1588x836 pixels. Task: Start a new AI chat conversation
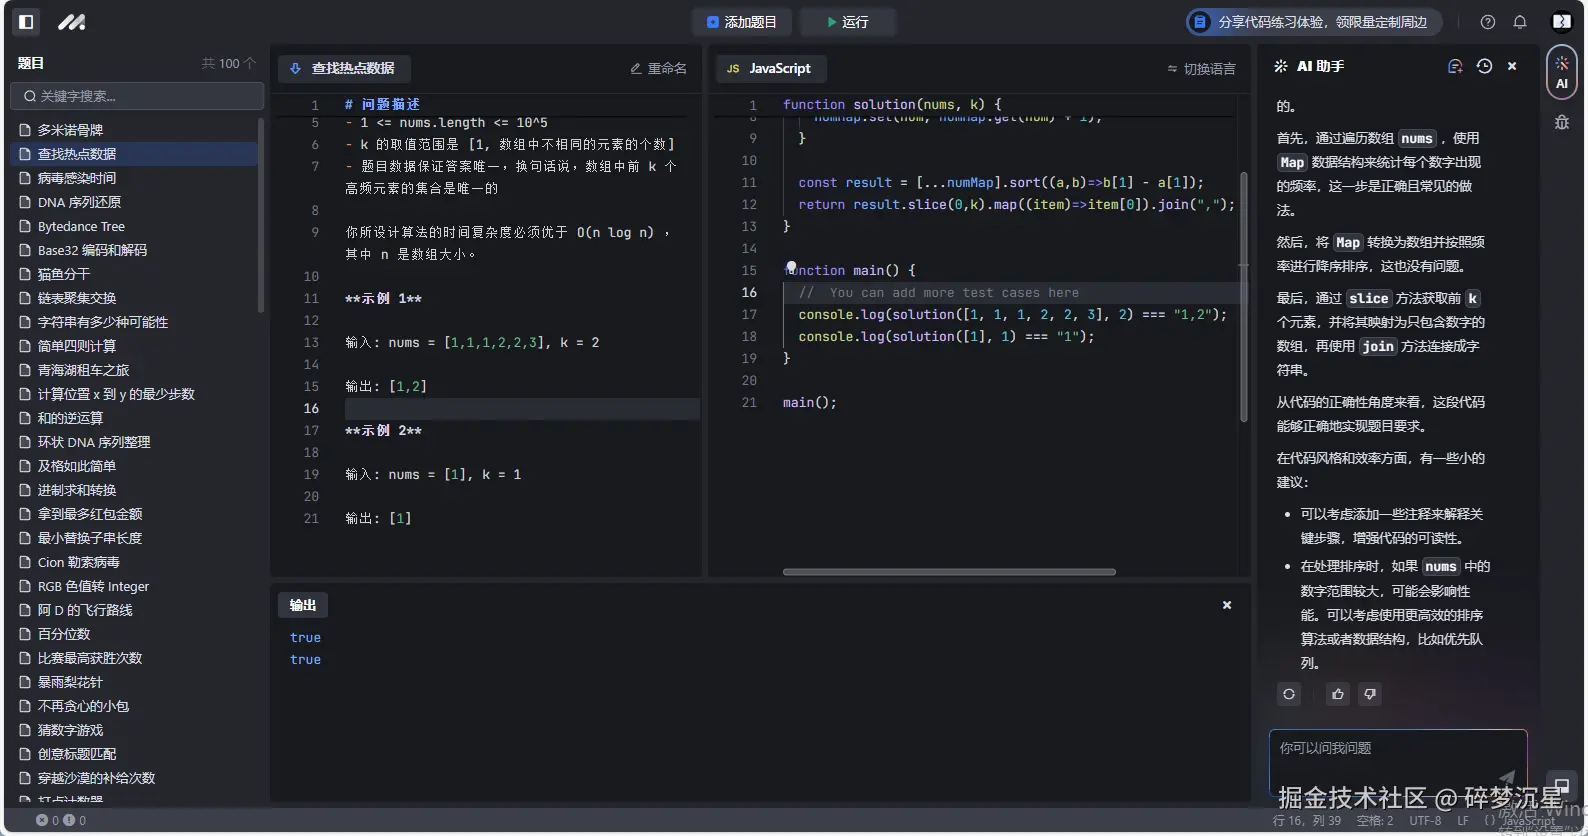(x=1455, y=66)
